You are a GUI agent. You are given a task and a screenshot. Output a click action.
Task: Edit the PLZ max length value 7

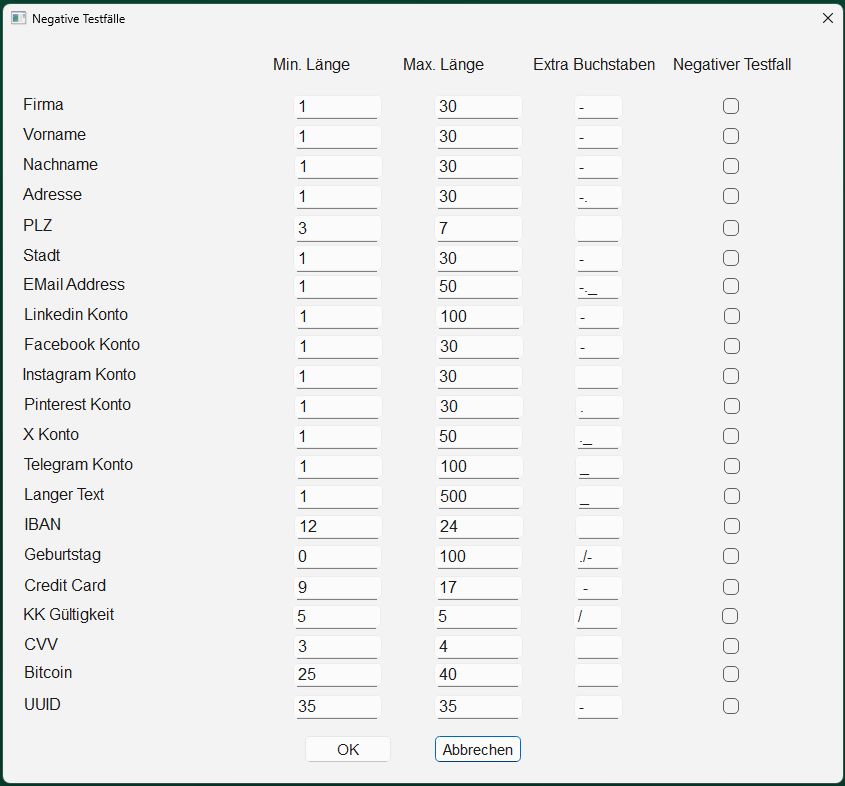478,229
